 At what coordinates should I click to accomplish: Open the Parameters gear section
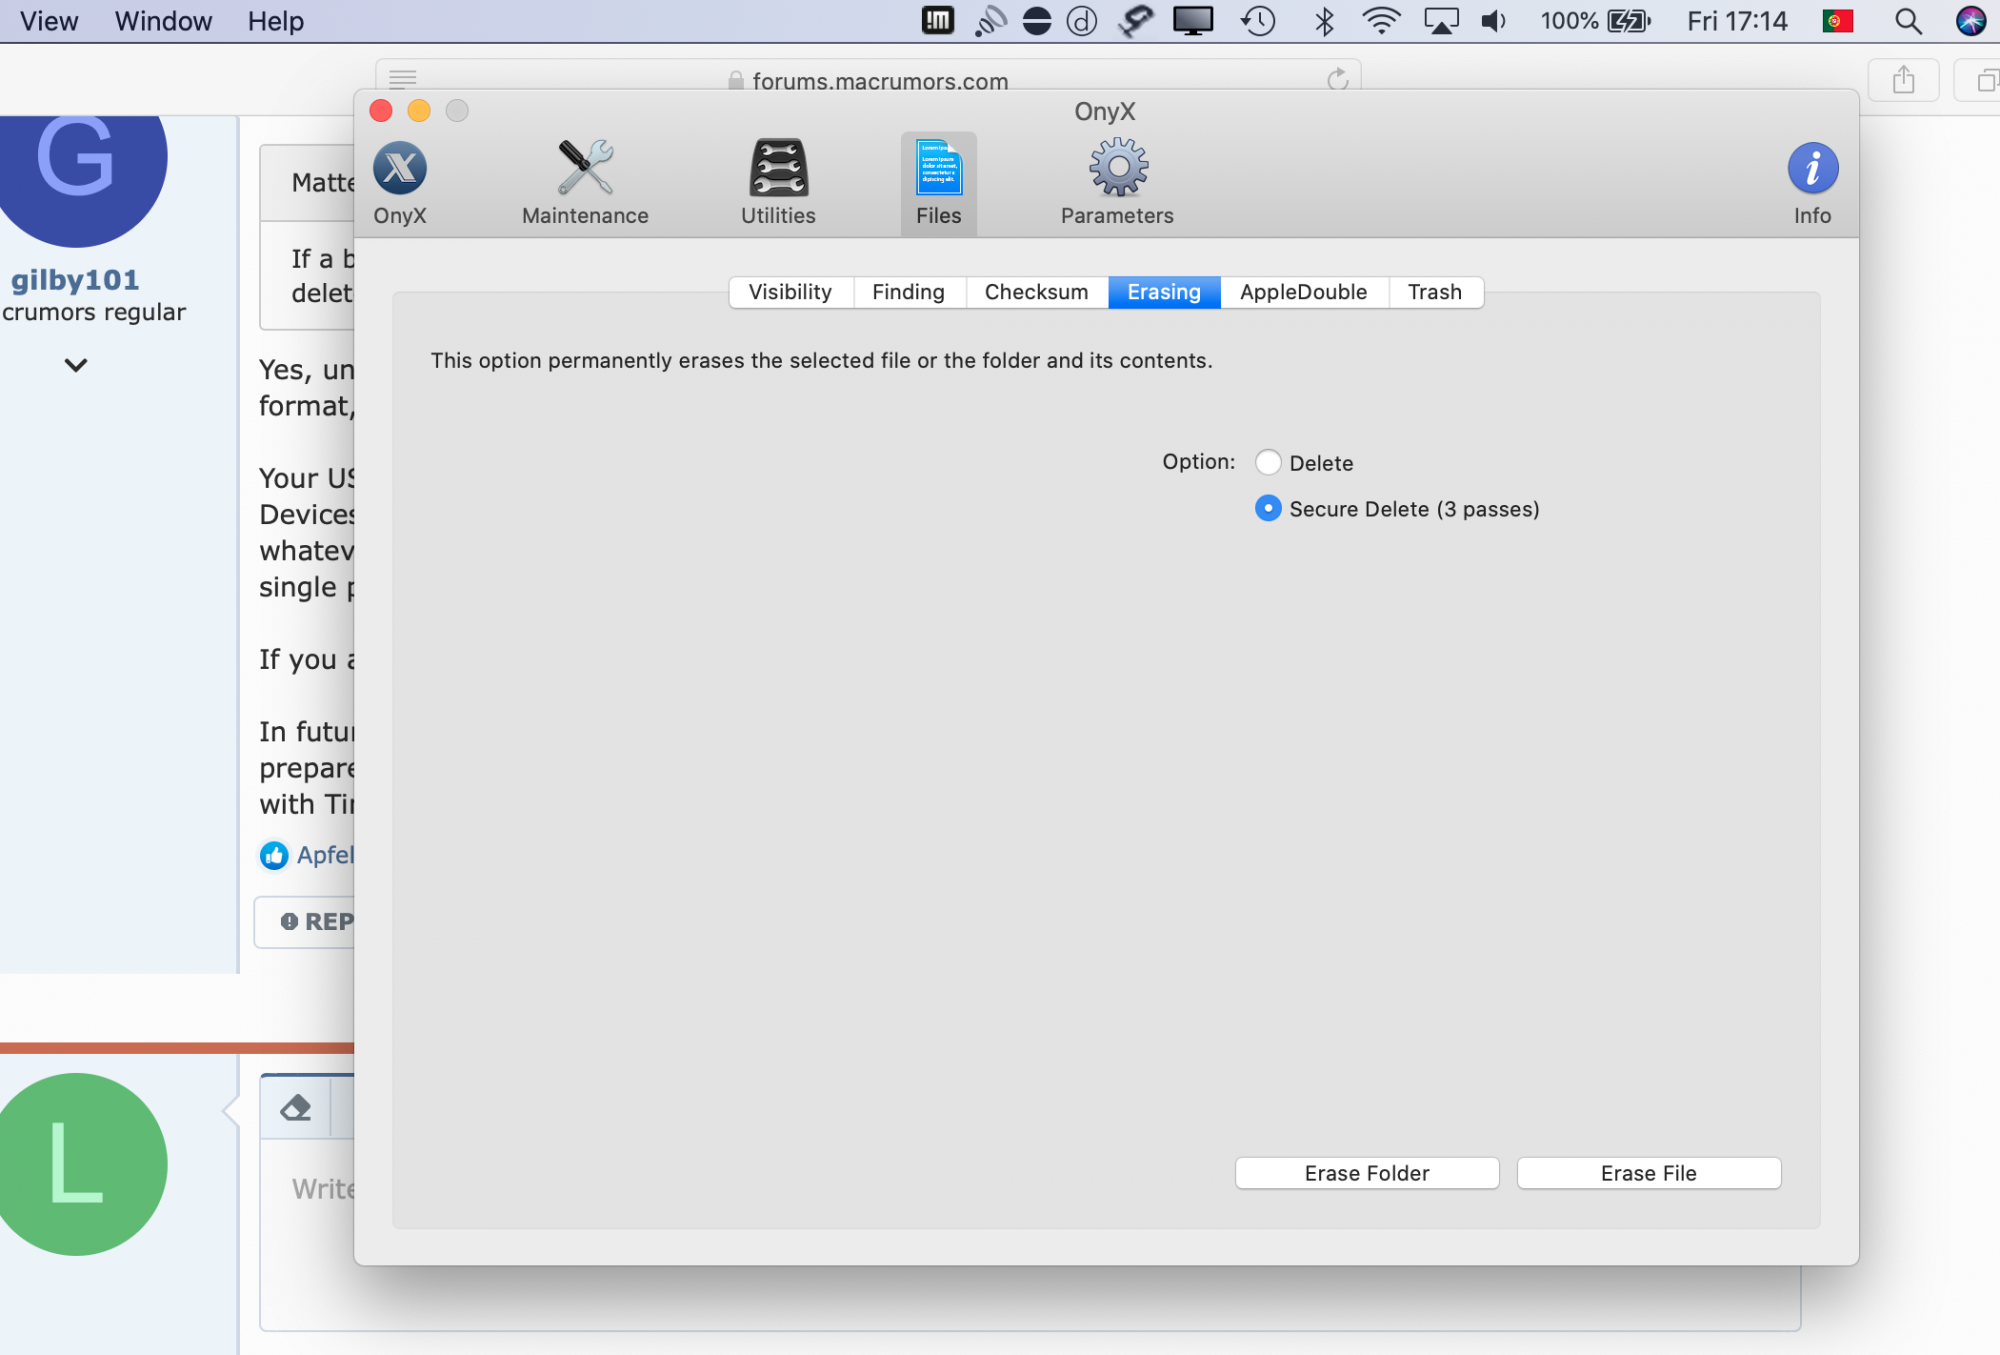(1117, 184)
